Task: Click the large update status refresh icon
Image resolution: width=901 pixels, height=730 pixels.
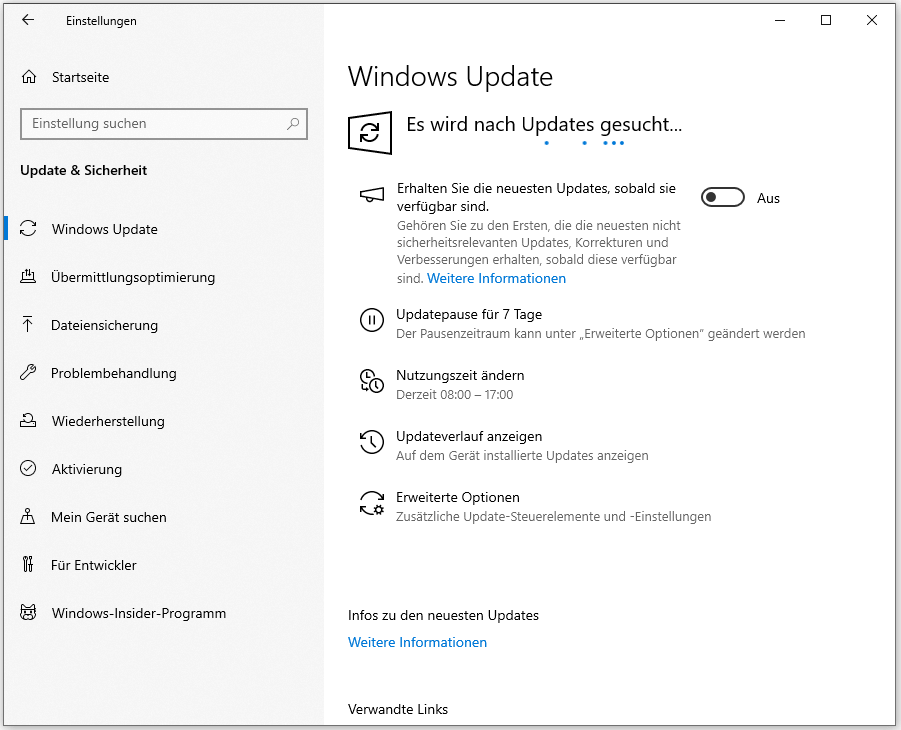Action: point(370,133)
